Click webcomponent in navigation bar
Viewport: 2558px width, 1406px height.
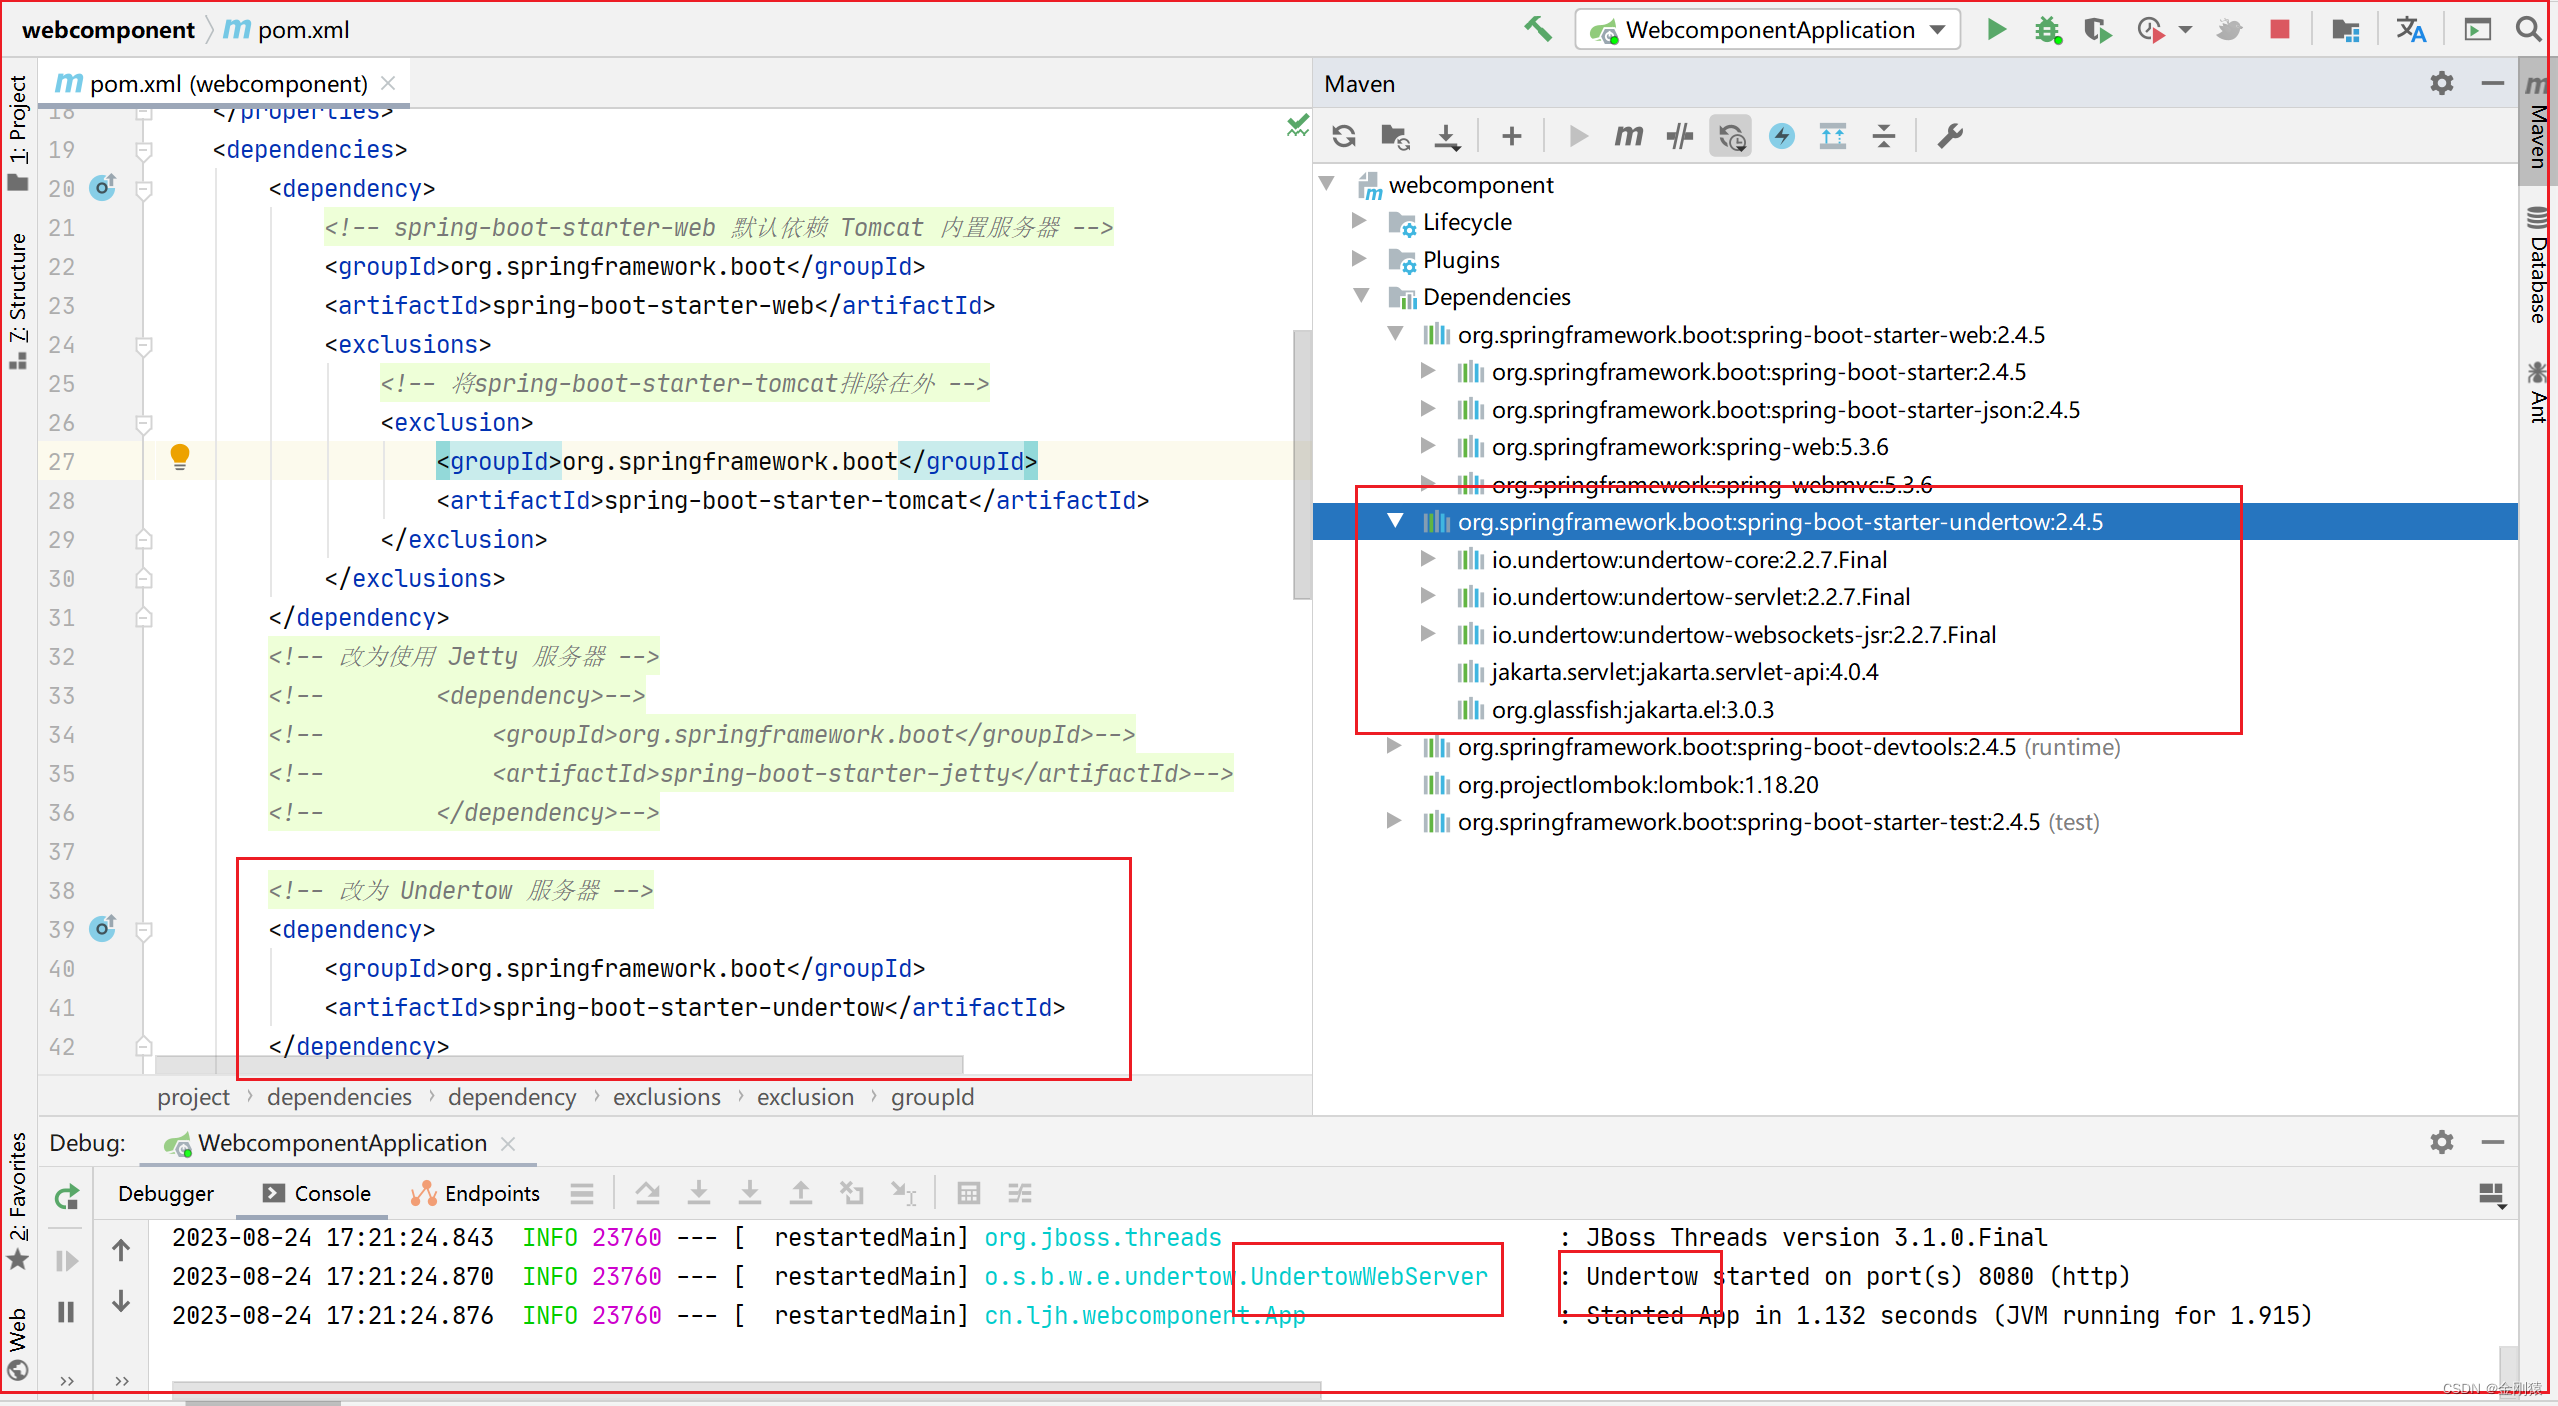[108, 30]
